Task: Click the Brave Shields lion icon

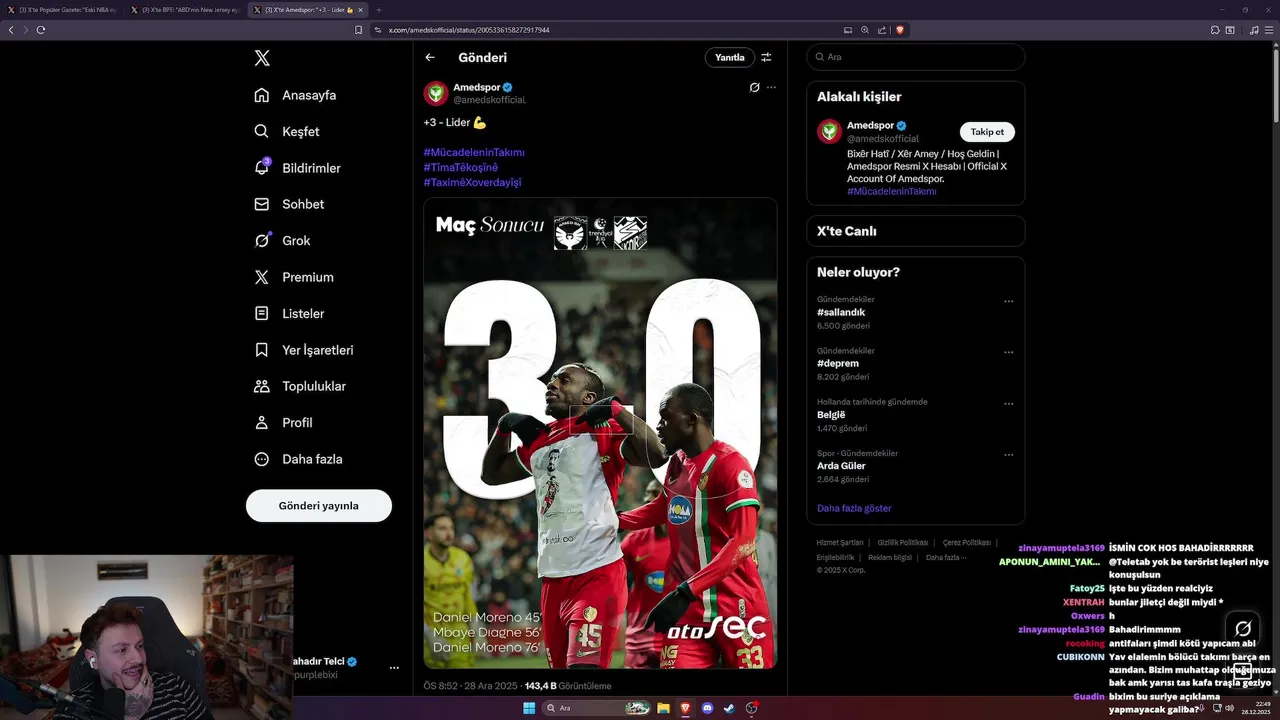Action: (x=900, y=30)
